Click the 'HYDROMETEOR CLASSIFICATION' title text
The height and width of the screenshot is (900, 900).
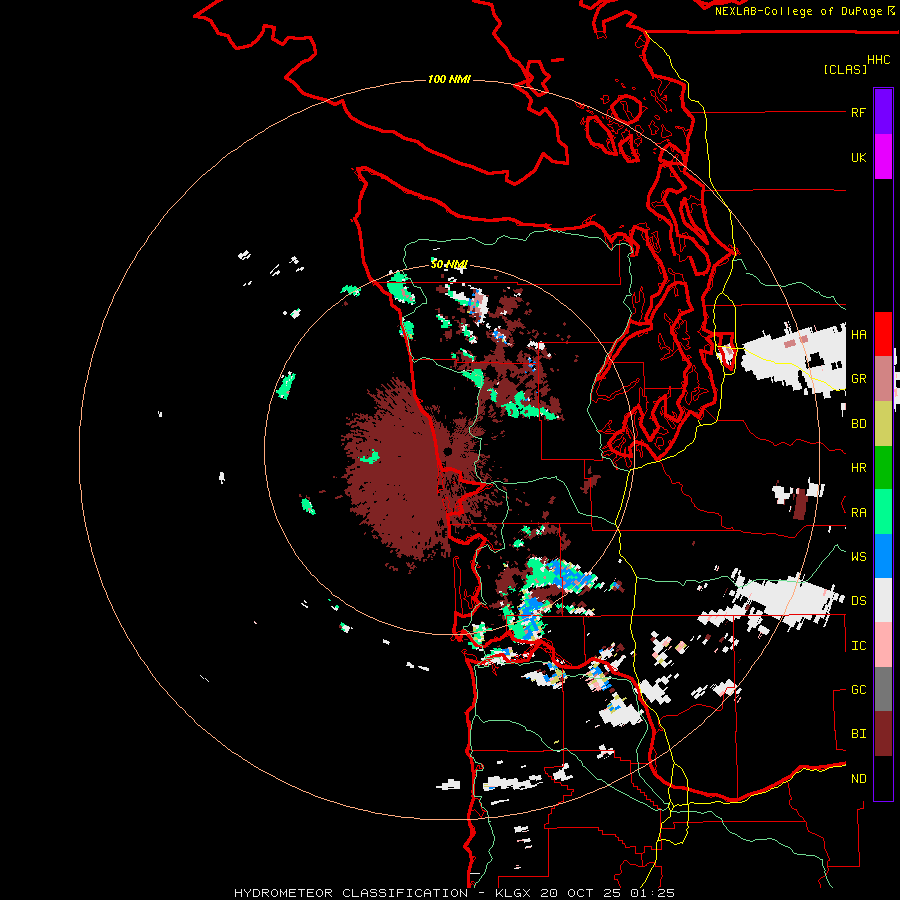(x=351, y=893)
